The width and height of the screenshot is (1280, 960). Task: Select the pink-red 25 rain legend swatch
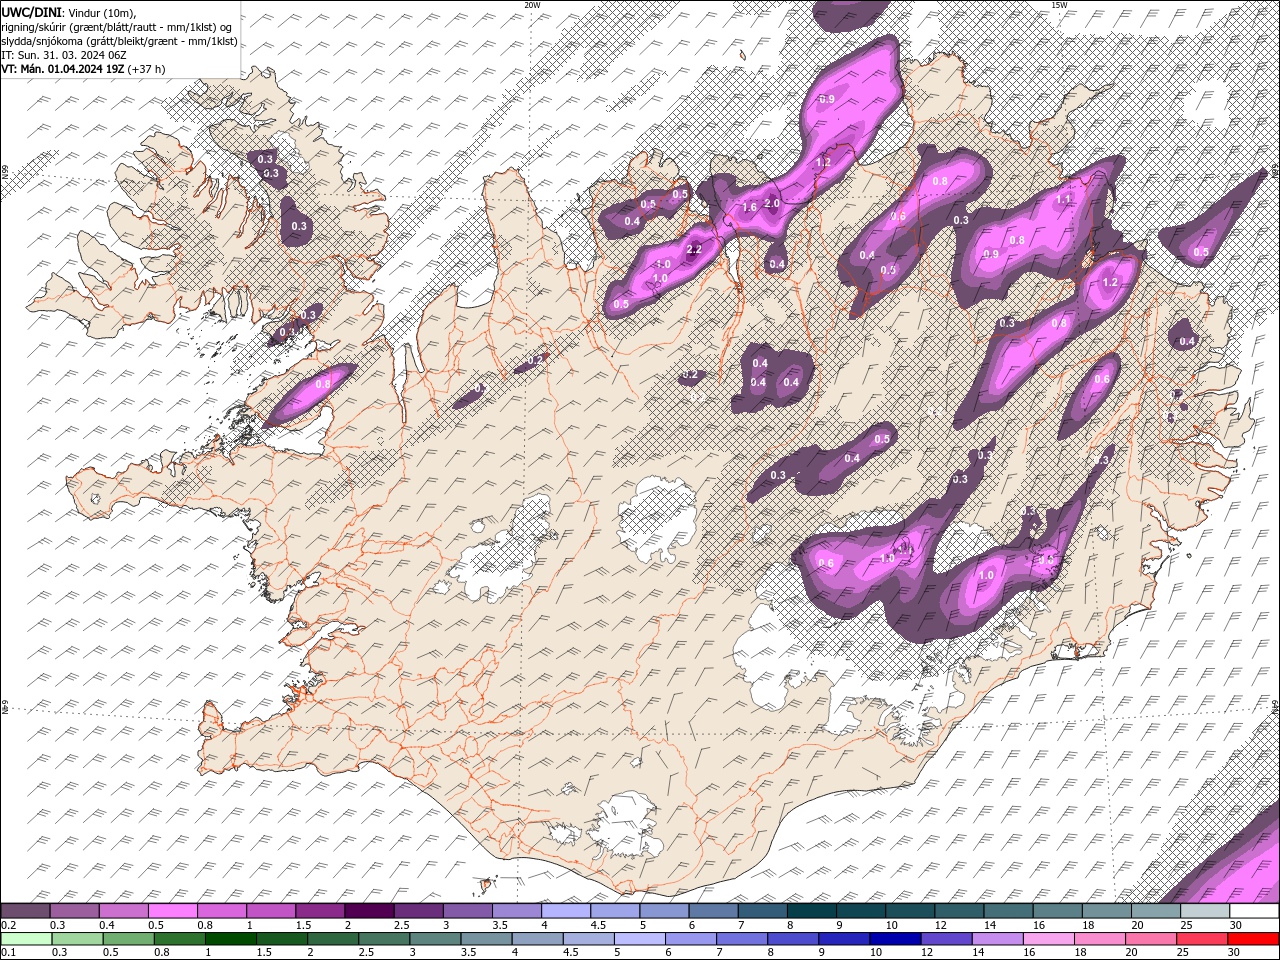coord(1201,938)
